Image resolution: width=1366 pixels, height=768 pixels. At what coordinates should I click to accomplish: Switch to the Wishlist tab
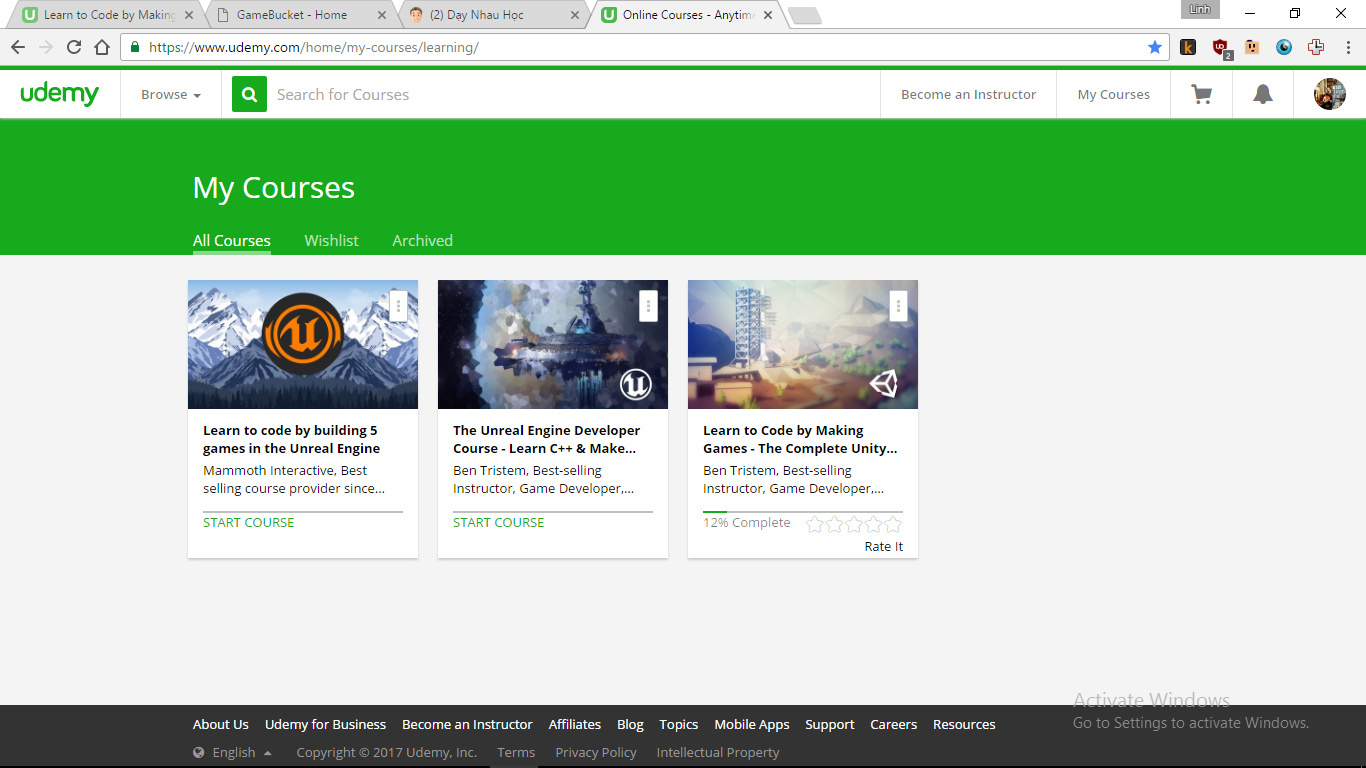(x=331, y=241)
